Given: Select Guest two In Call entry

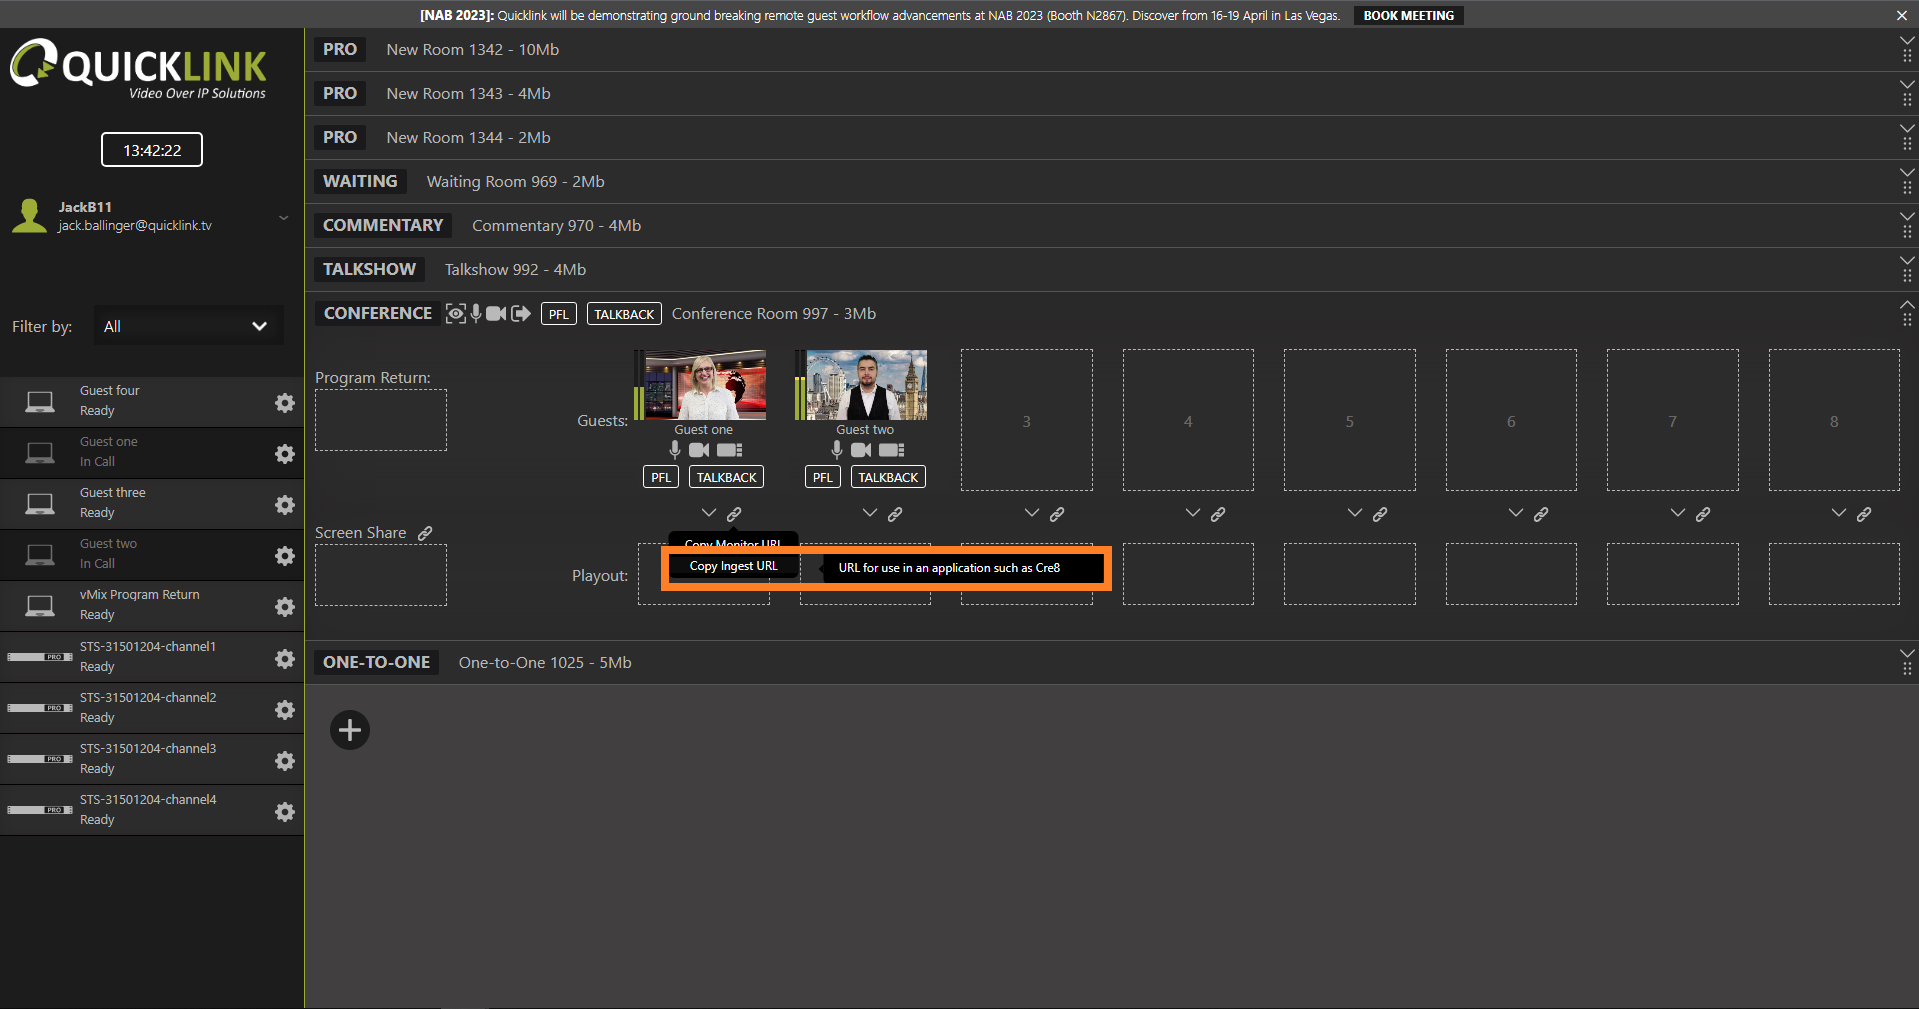Looking at the screenshot, I should pos(152,554).
